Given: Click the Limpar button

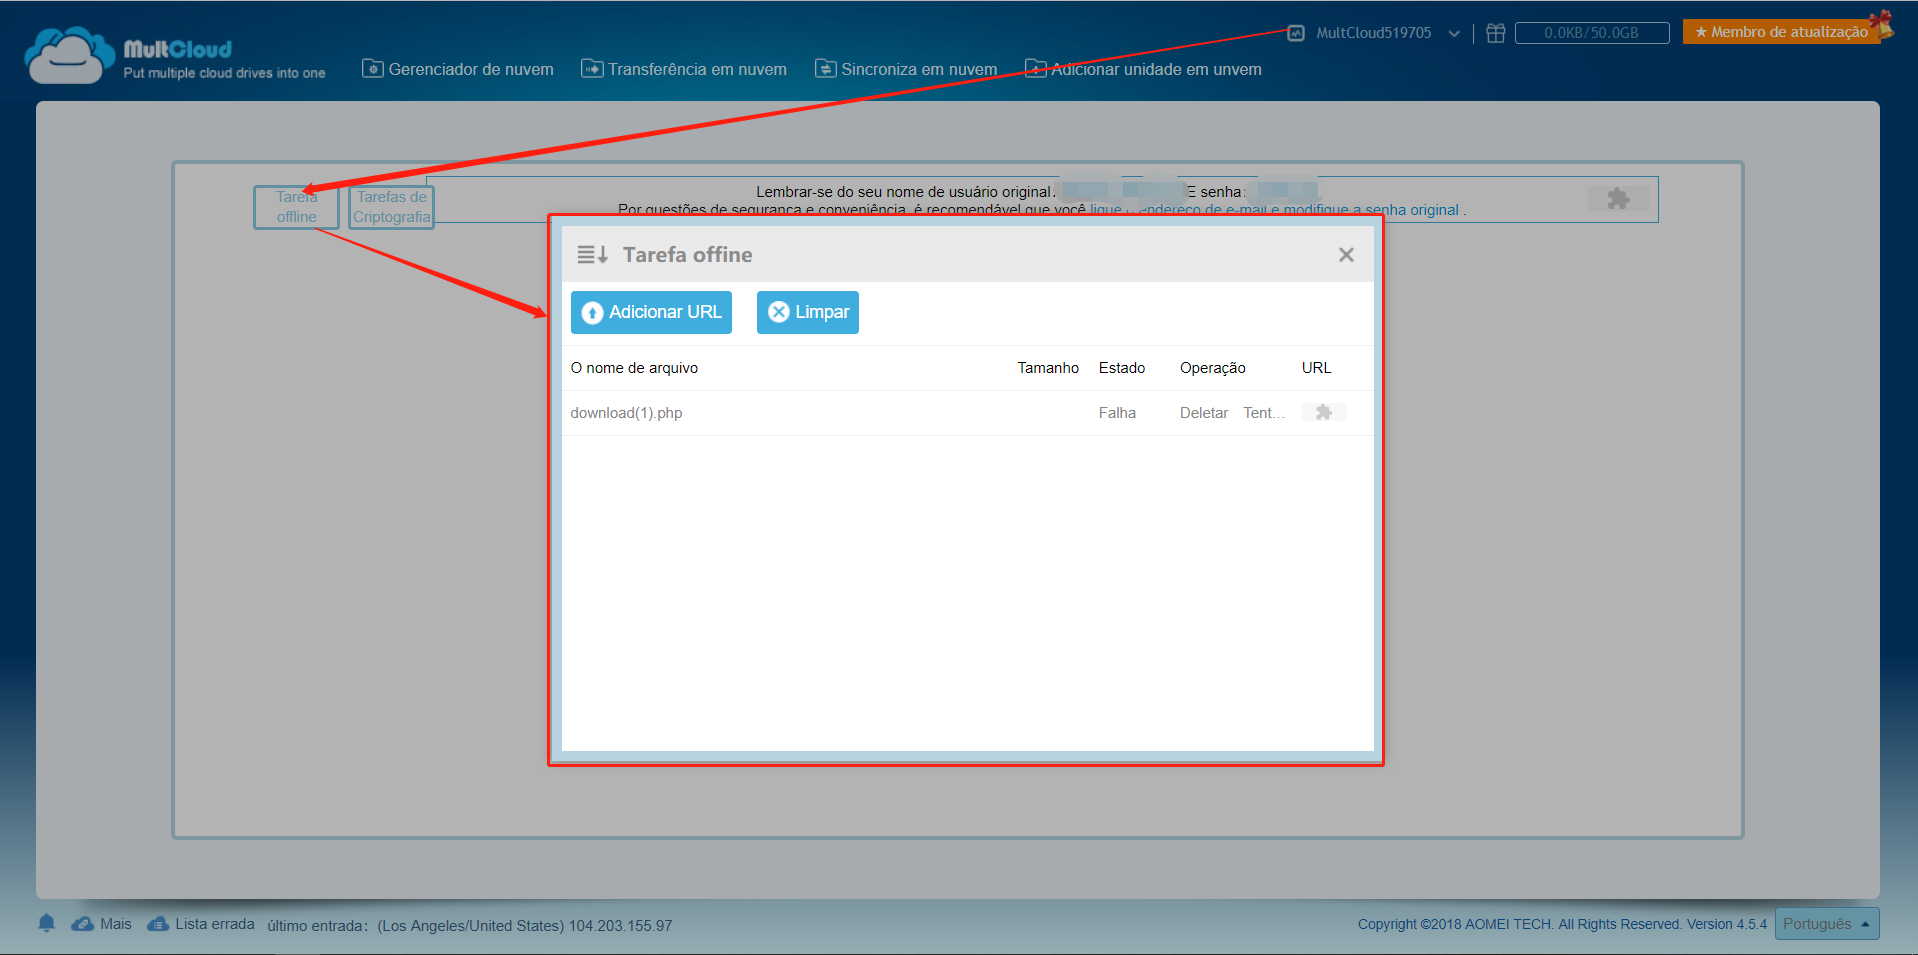Looking at the screenshot, I should [x=808, y=312].
